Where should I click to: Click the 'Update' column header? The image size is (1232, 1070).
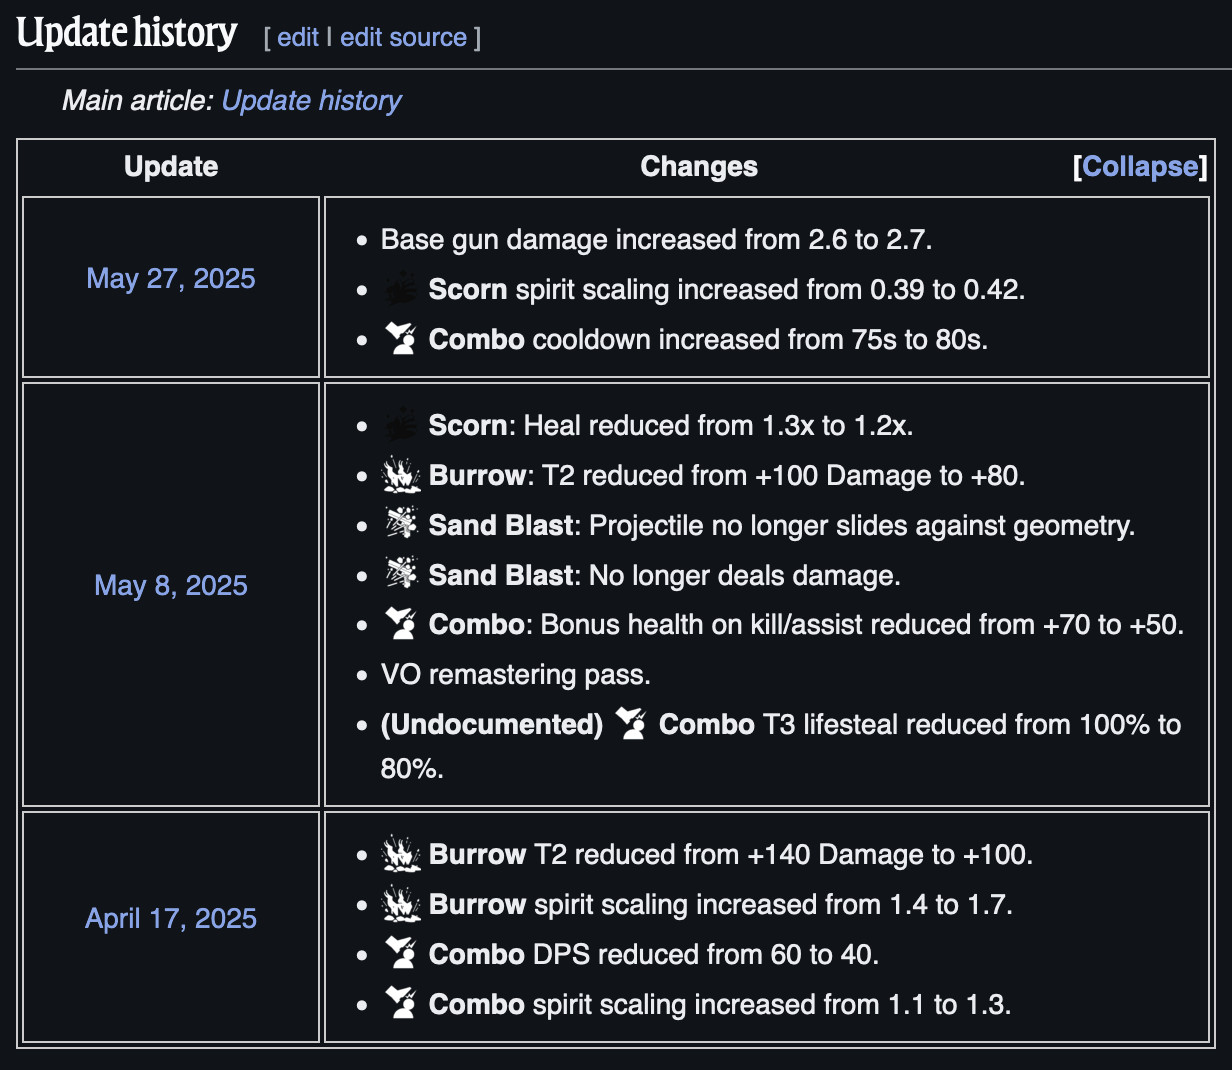point(171,166)
